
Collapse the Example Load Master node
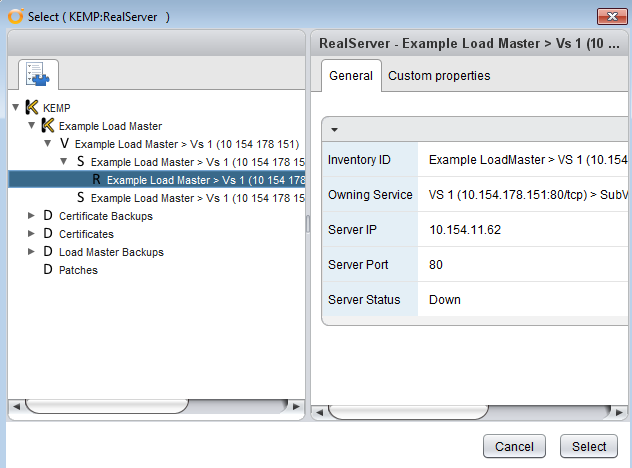click(32, 125)
